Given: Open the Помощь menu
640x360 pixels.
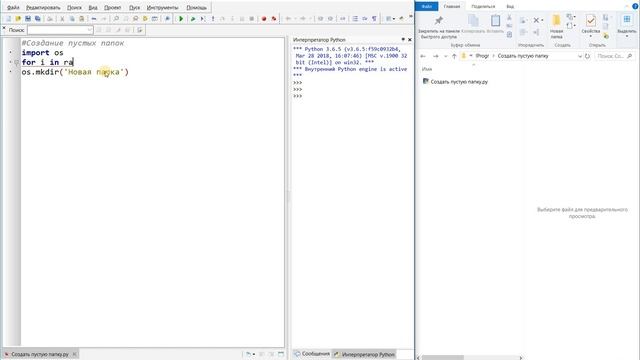Looking at the screenshot, I should point(196,7).
